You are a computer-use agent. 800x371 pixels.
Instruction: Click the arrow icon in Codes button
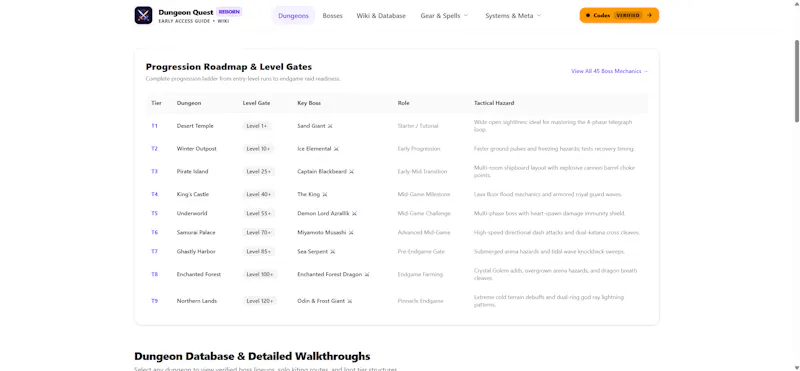[649, 15]
